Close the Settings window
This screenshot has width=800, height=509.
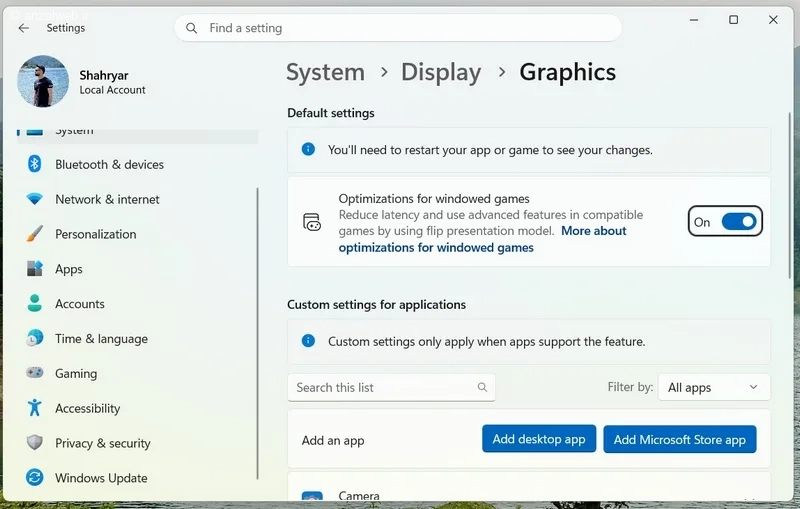773,20
